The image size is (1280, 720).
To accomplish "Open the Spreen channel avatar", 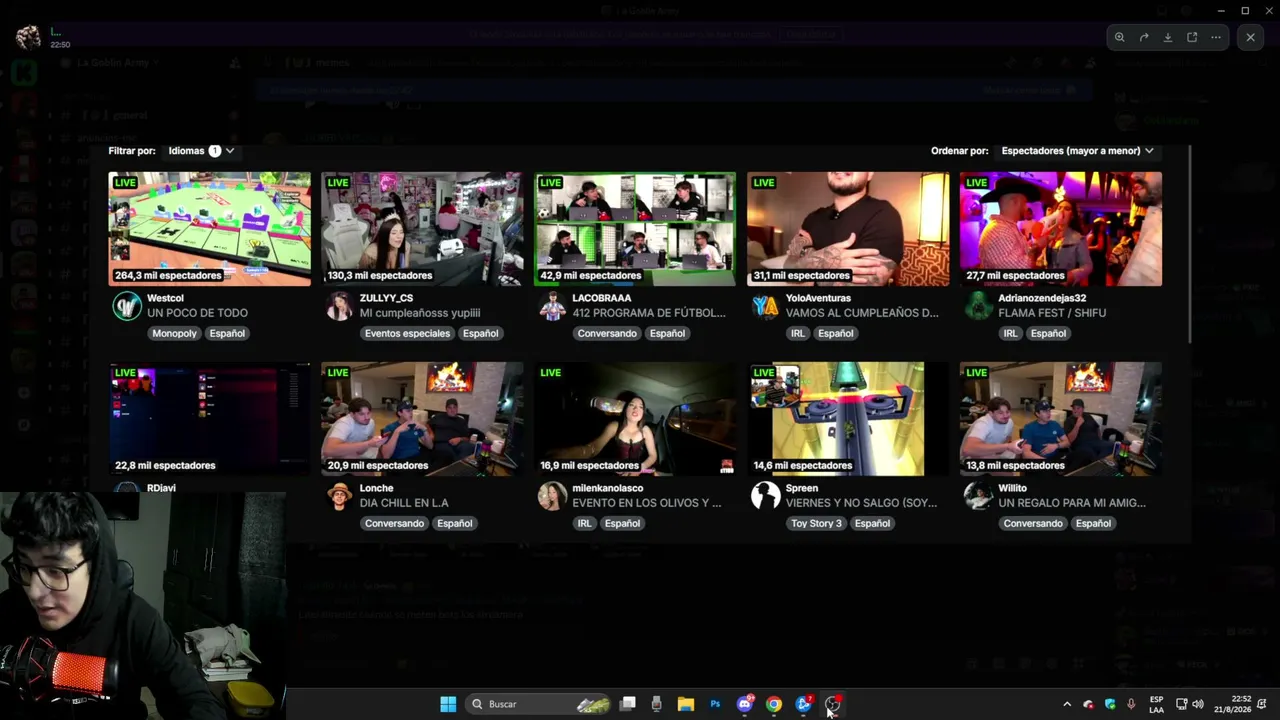I will coord(766,496).
